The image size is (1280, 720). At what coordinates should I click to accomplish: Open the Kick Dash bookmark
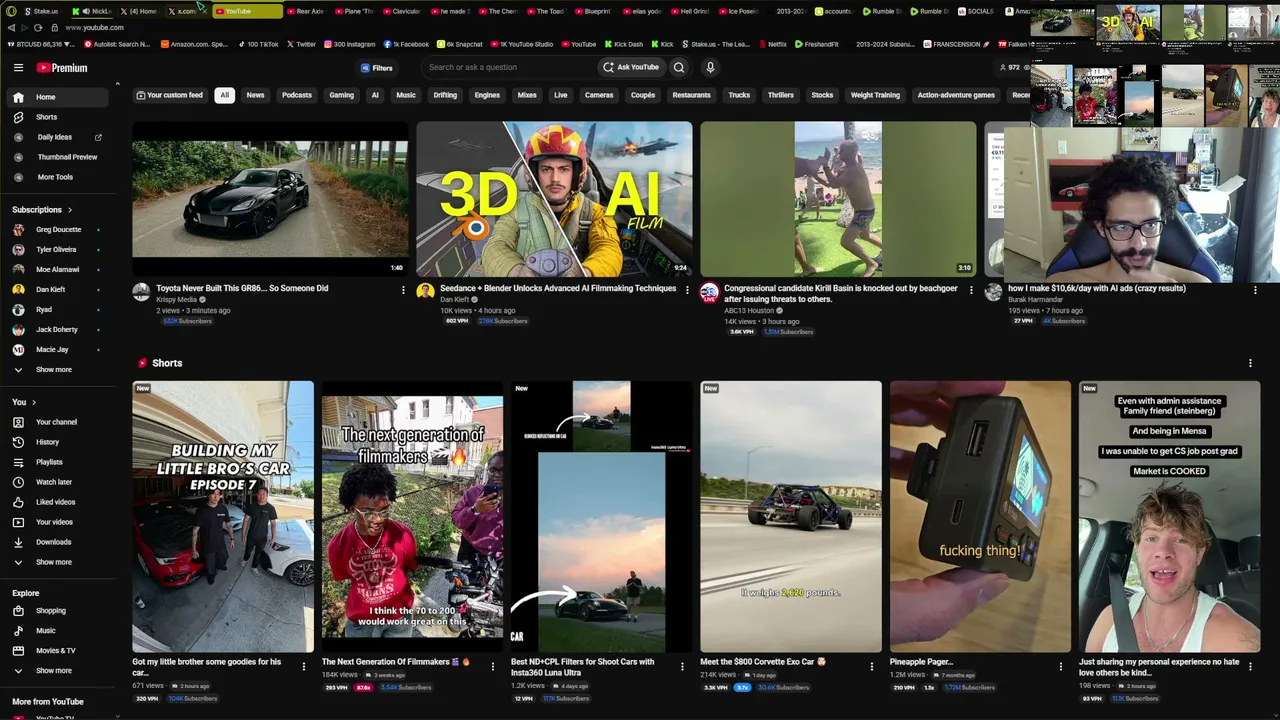pyautogui.click(x=625, y=44)
